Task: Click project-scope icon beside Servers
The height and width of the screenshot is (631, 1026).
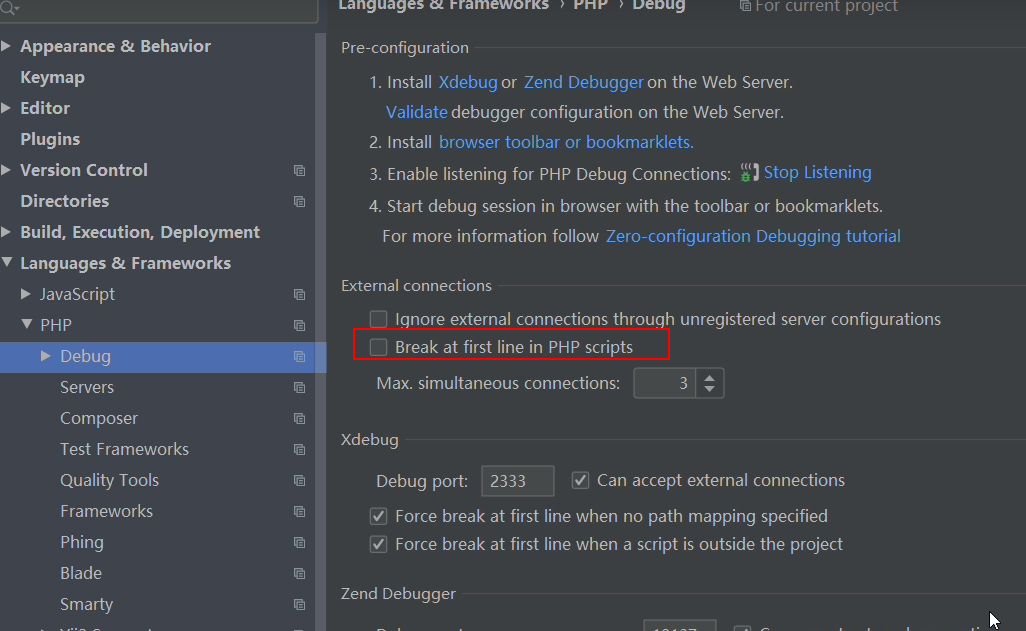Action: click(299, 388)
